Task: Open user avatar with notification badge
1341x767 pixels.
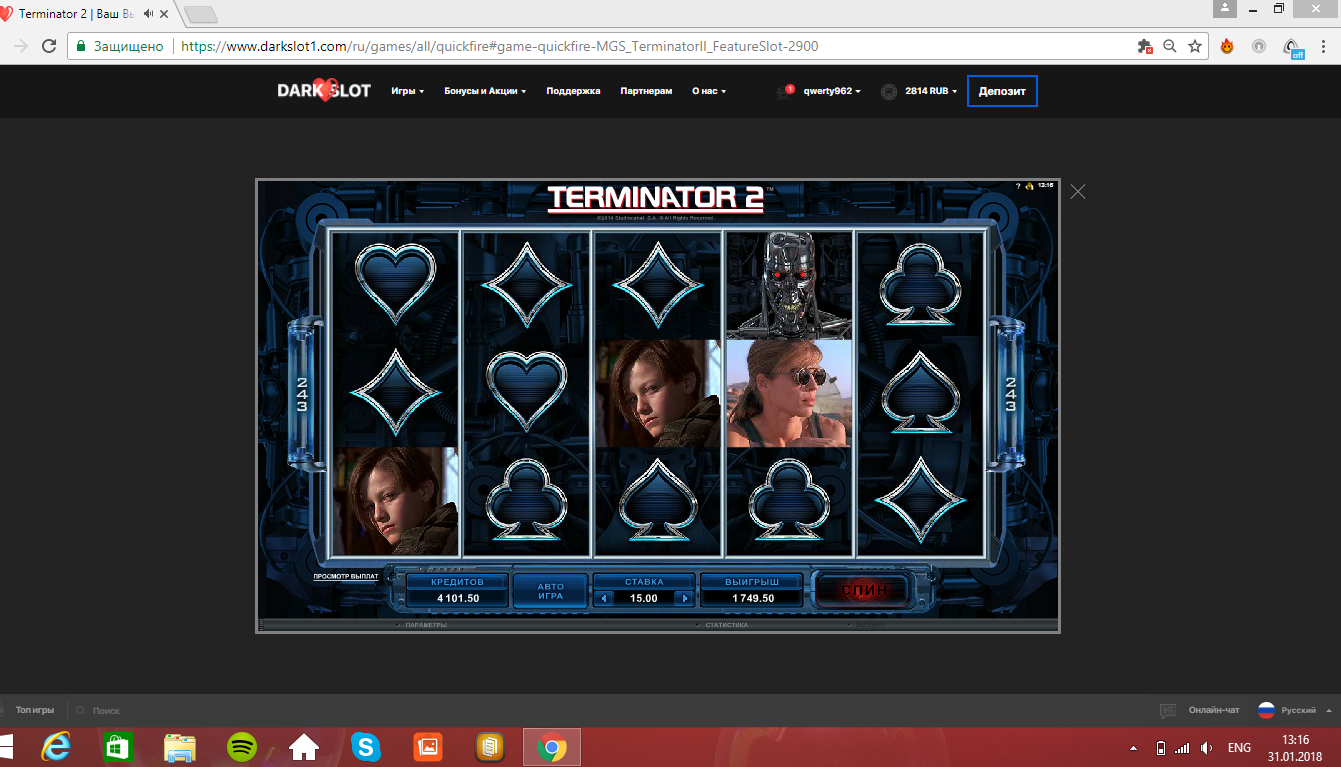Action: 785,91
